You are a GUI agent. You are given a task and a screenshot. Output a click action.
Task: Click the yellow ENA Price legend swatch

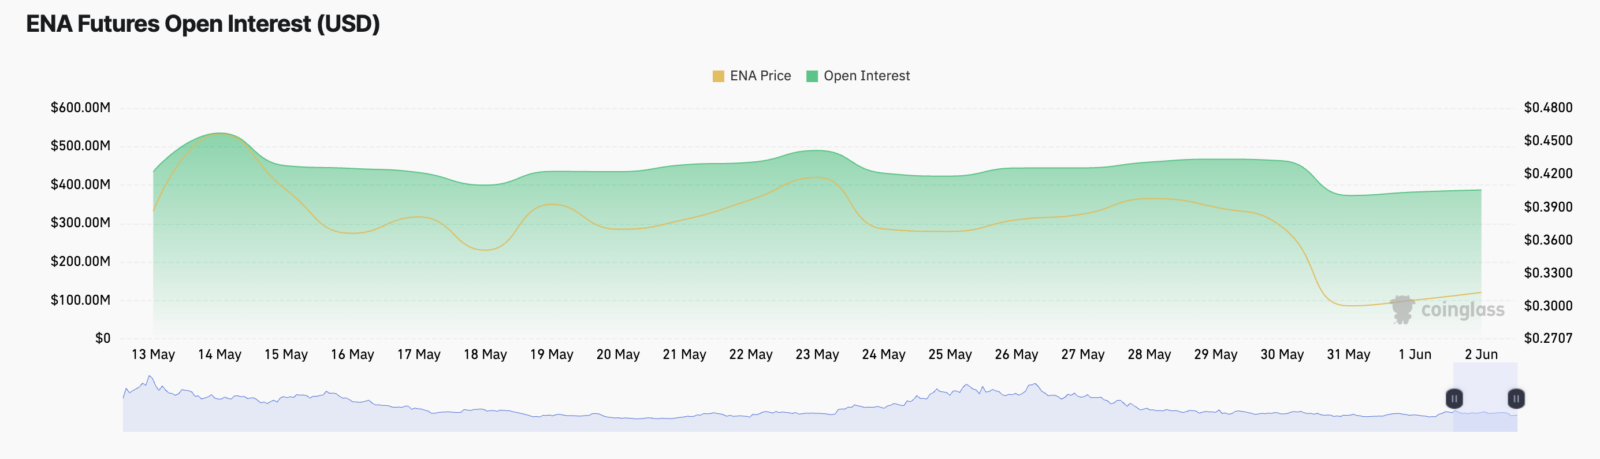(718, 76)
